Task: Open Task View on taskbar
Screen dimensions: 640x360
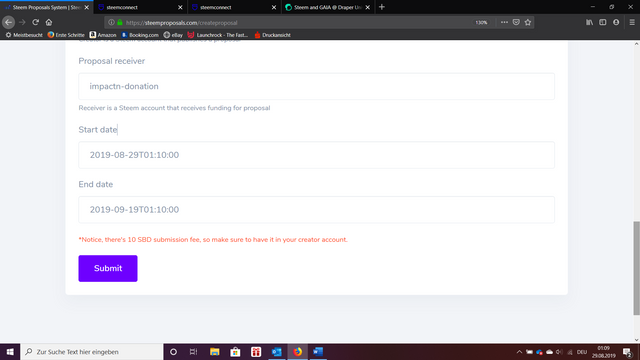Action: click(x=193, y=352)
